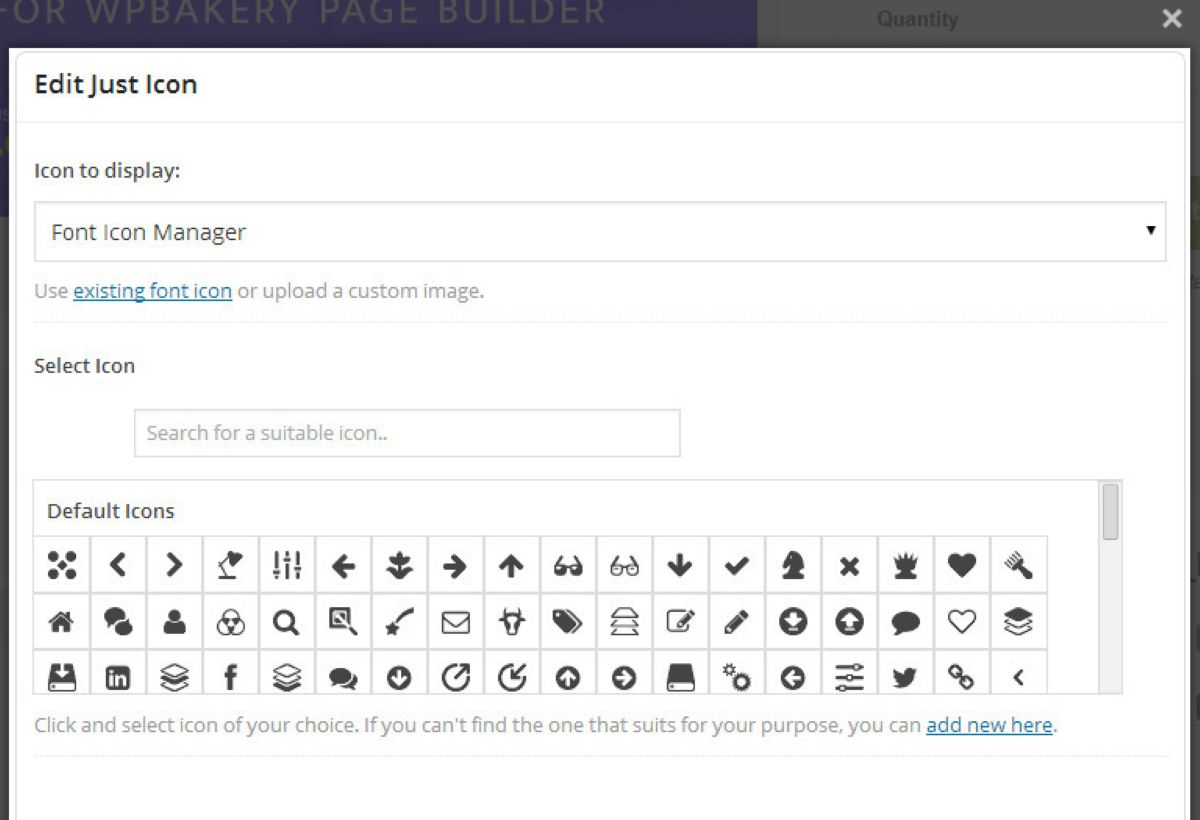Screen dimensions: 1200x820
Task: Select the Facebook f icon
Action: tap(230, 678)
